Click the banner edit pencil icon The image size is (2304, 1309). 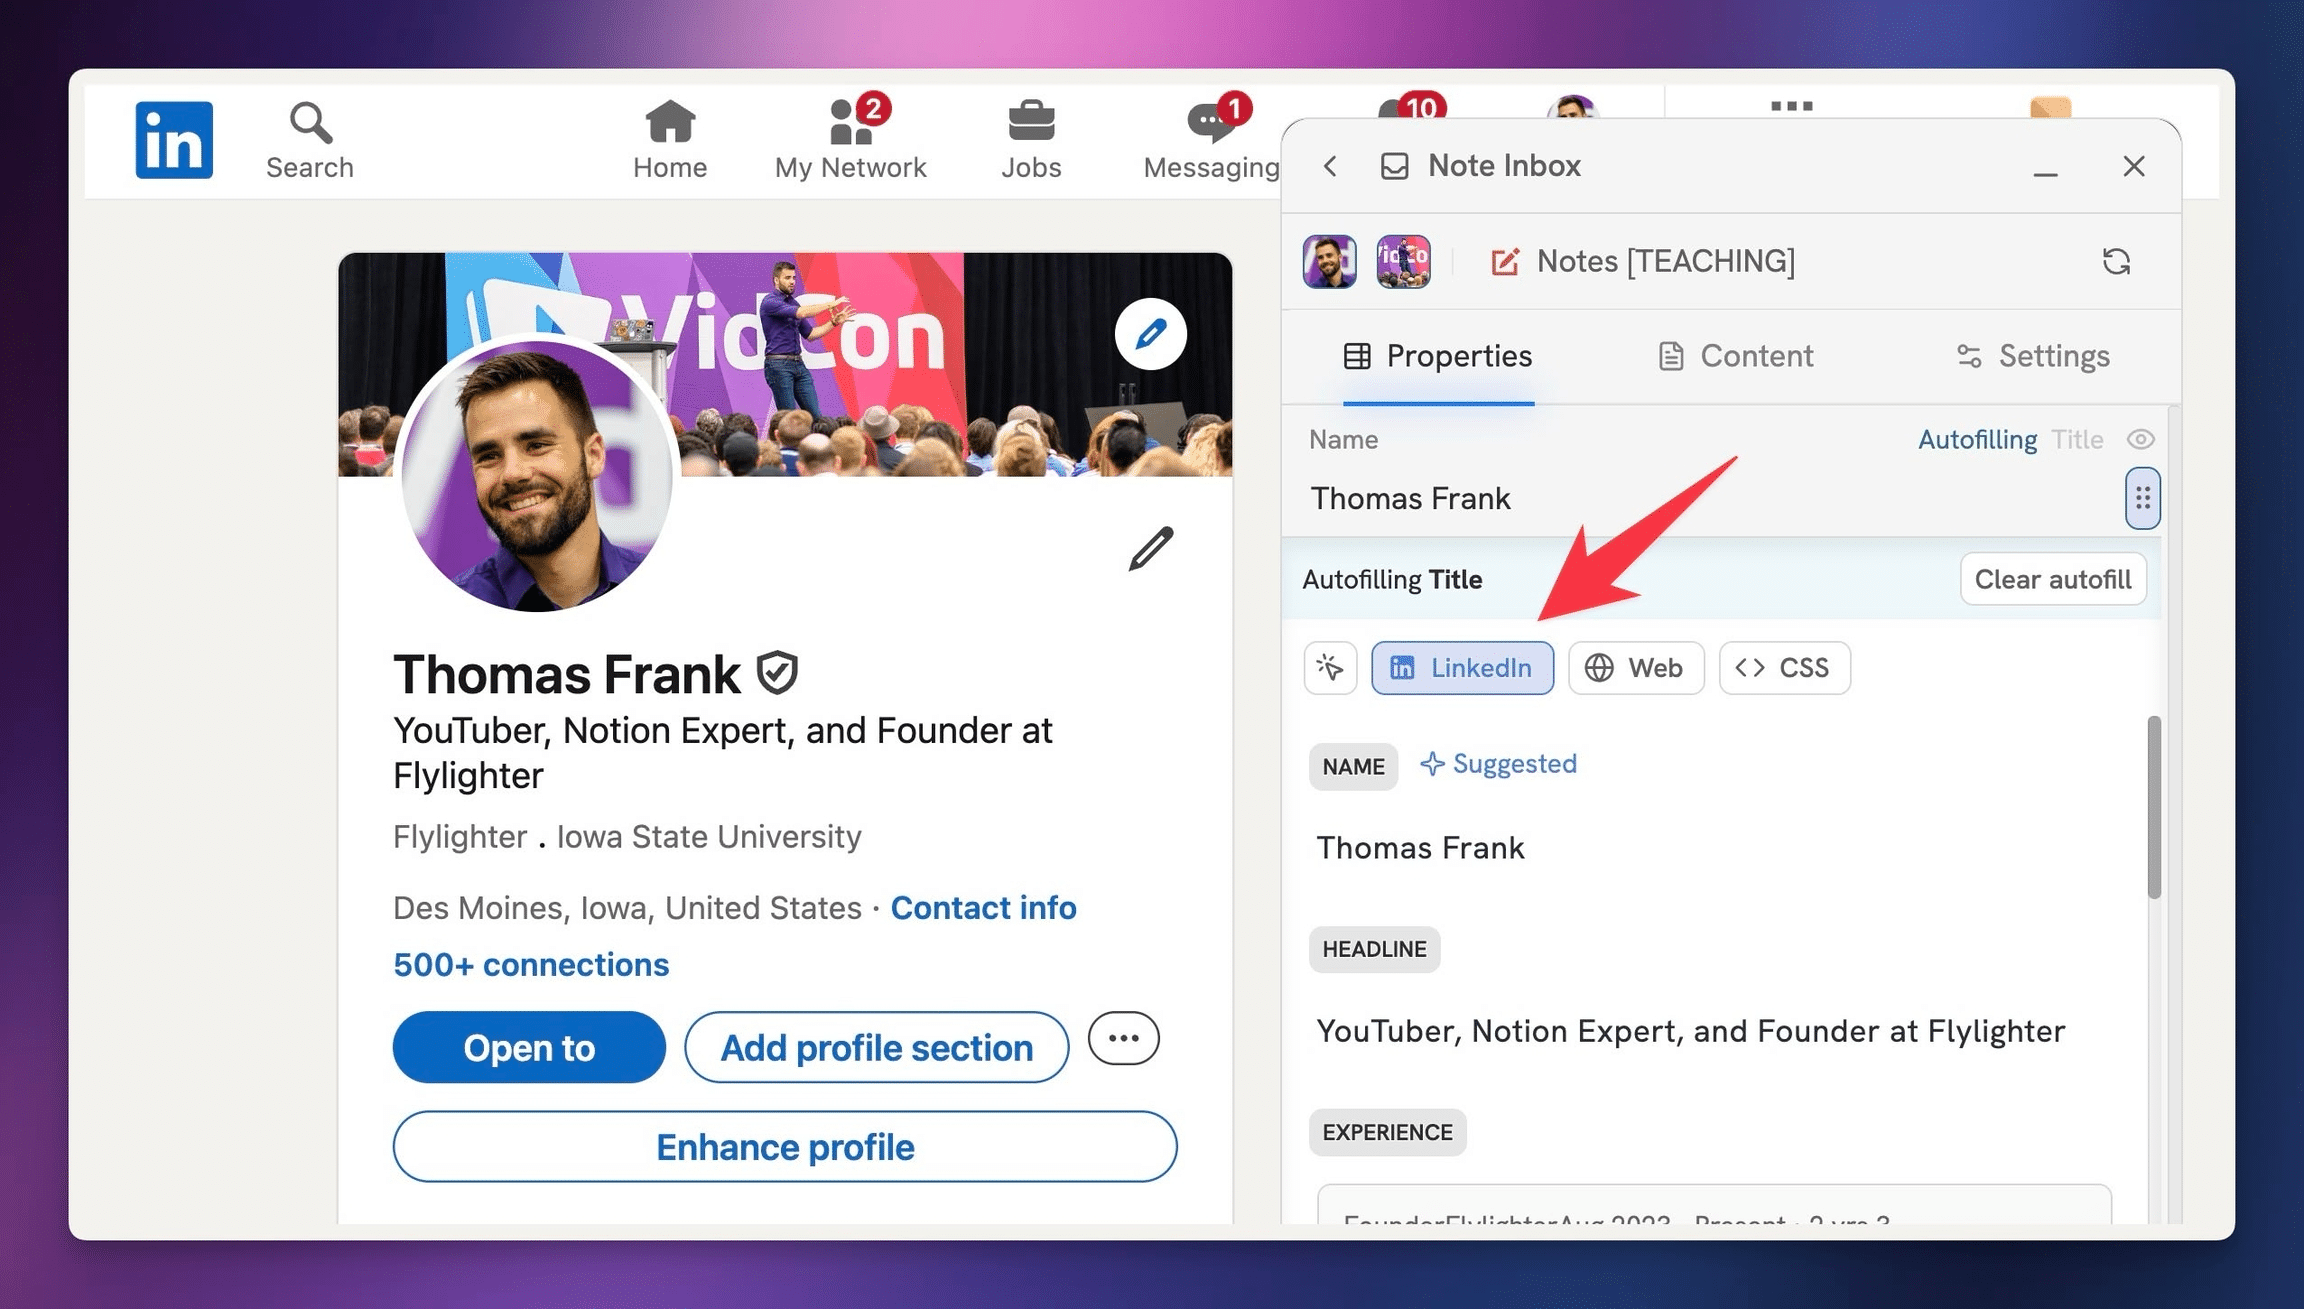click(1150, 334)
